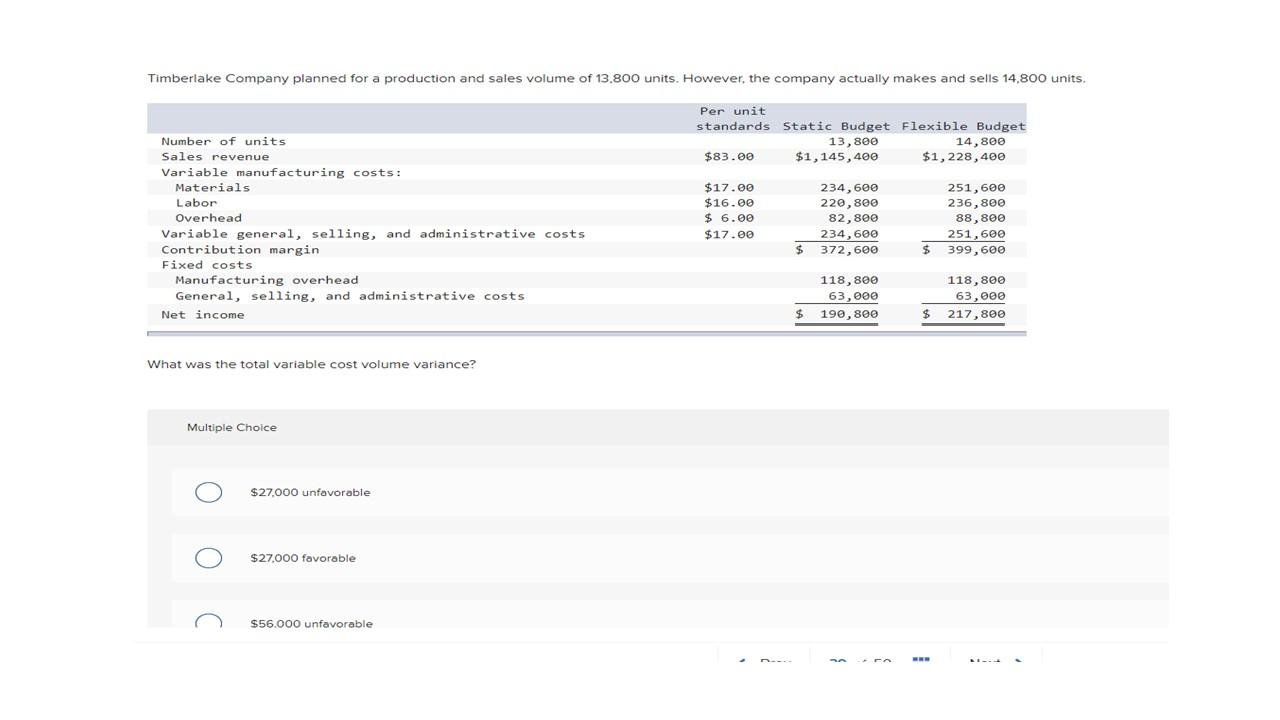Click the "Manufacturing overhead" fixed cost label
Viewport: 1280px width, 720px height.
point(267,280)
